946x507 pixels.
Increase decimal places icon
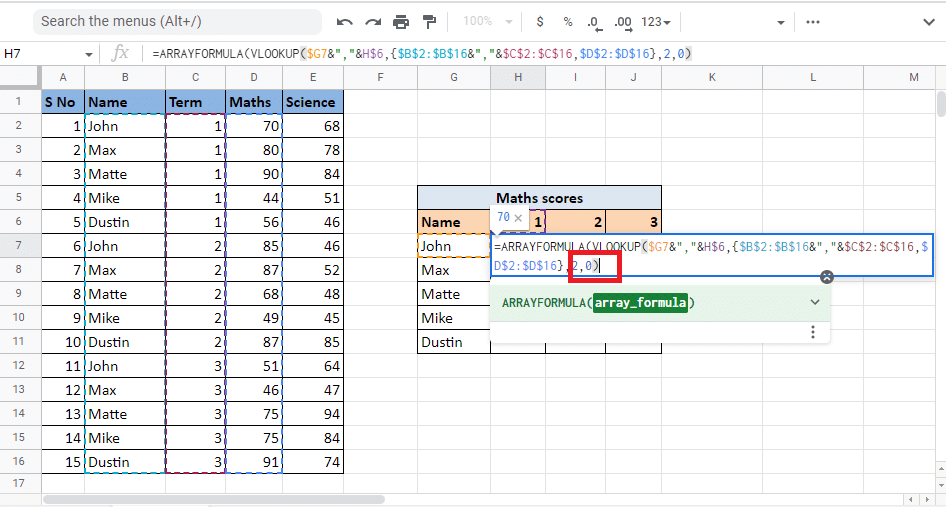(x=623, y=23)
